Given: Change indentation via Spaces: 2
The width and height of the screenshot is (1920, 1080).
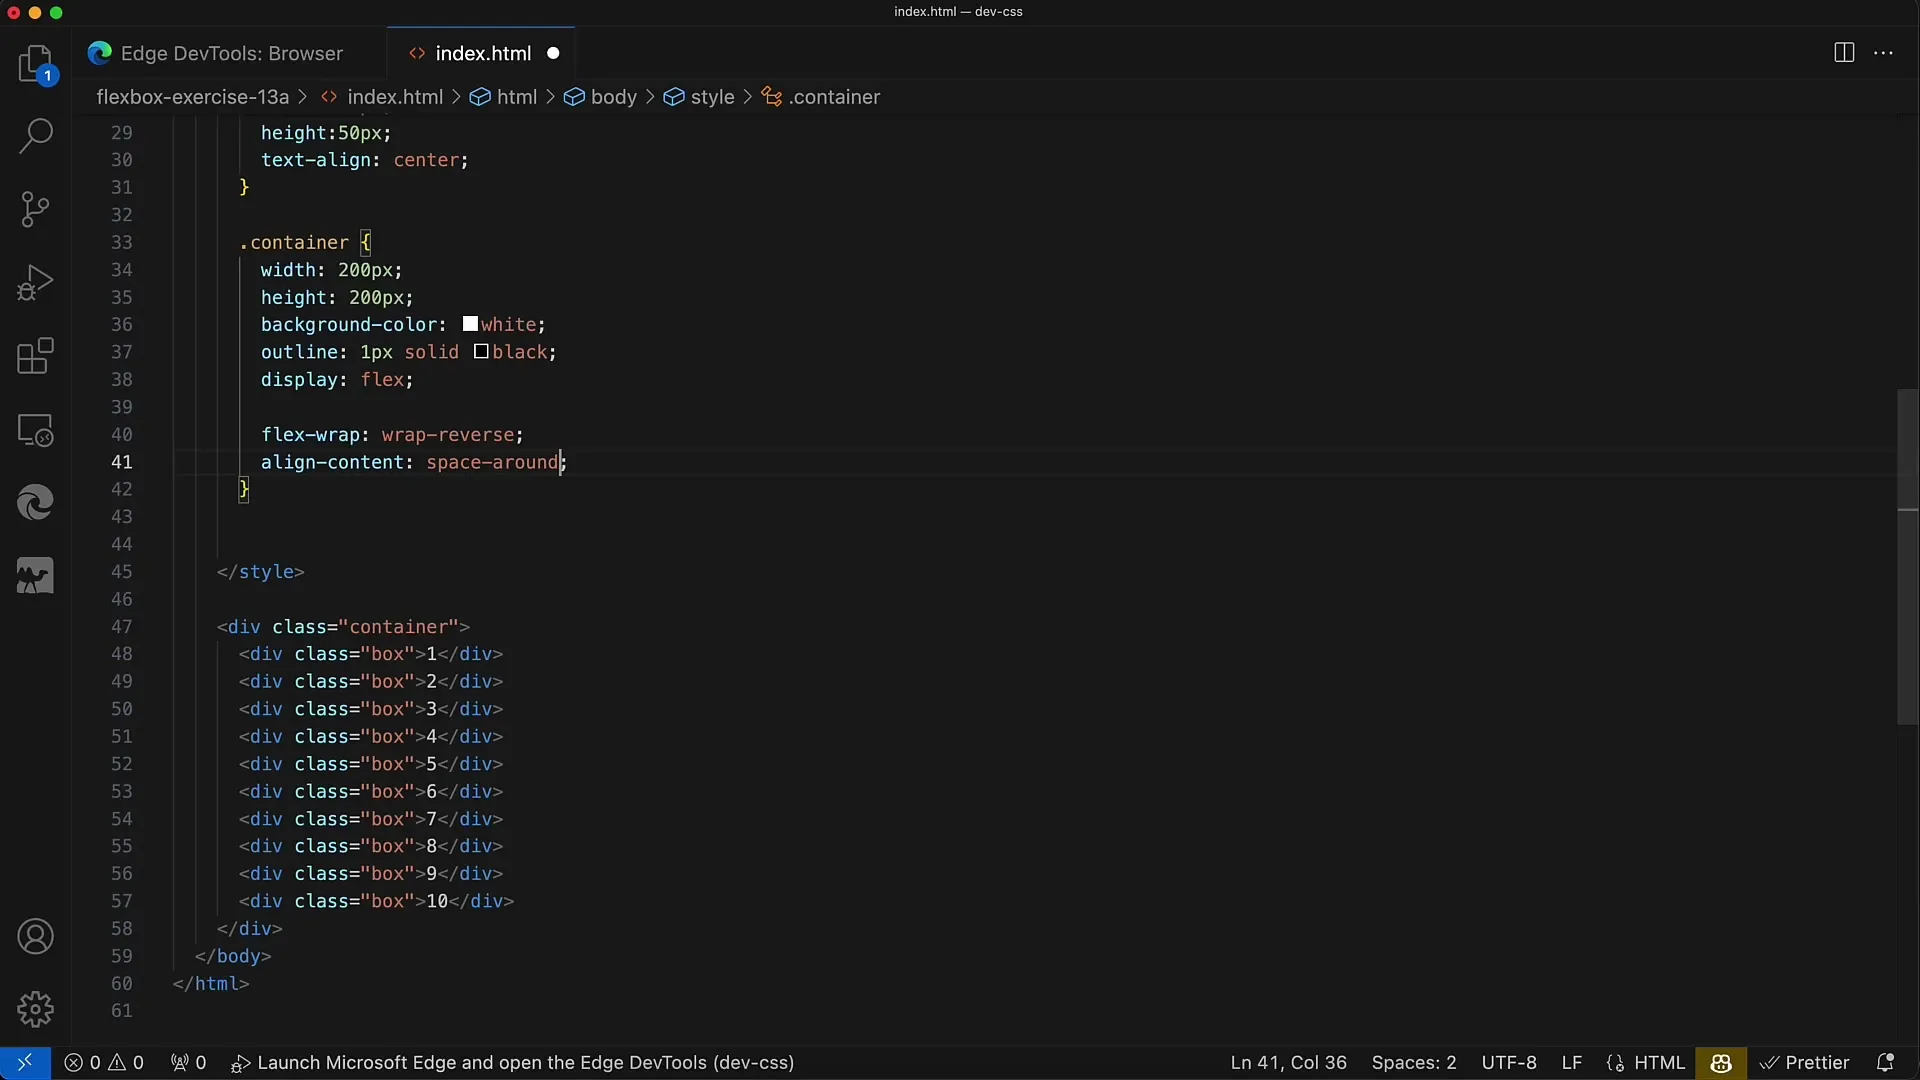Looking at the screenshot, I should [x=1414, y=1063].
